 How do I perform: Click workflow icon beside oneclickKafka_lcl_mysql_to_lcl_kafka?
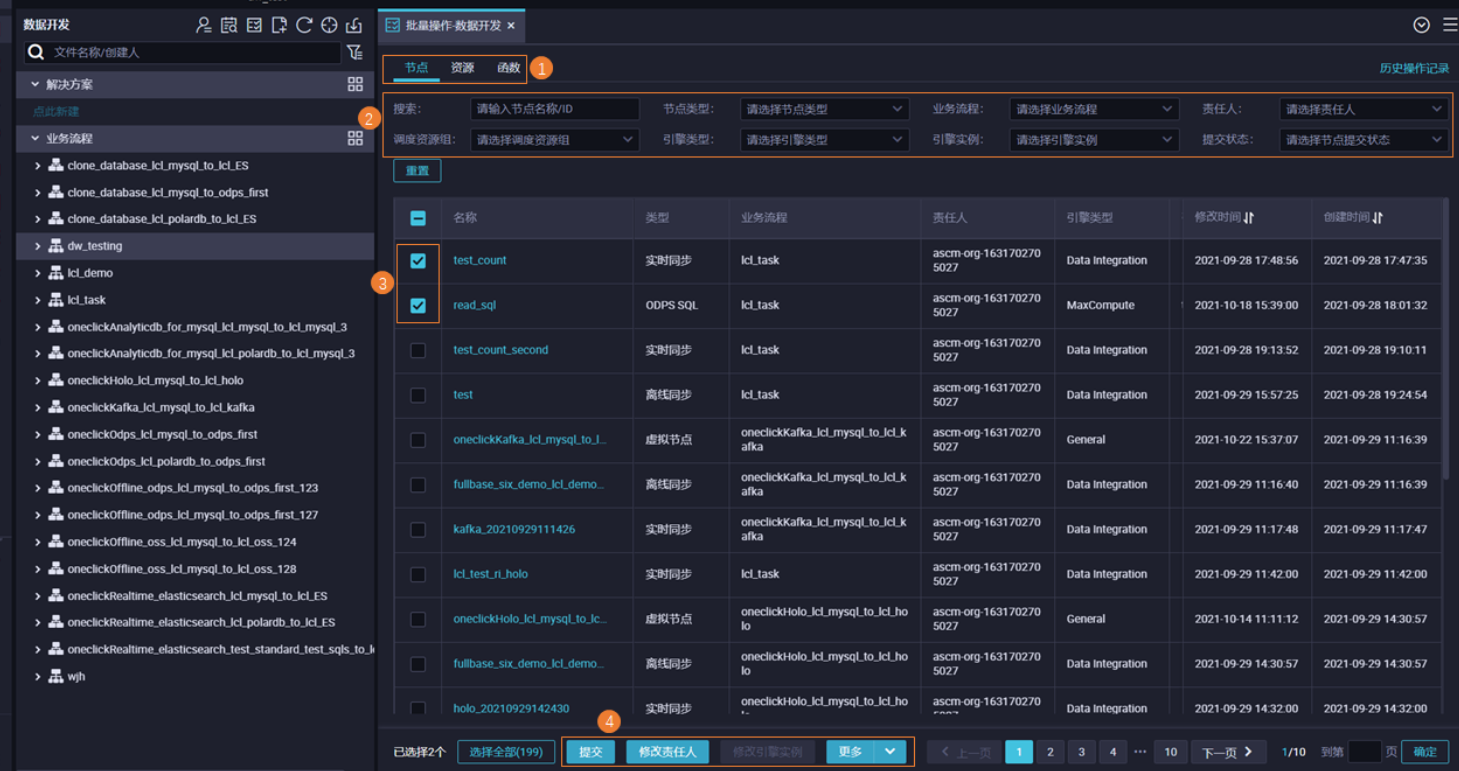tap(56, 408)
